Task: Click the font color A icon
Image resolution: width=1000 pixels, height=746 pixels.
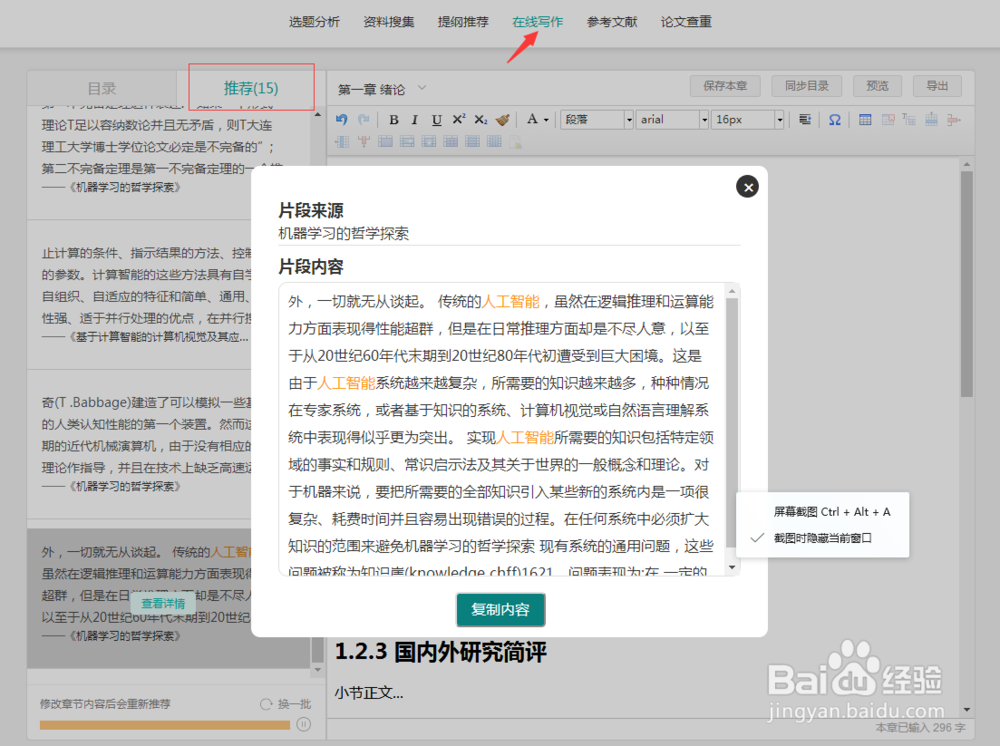Action: pyautogui.click(x=533, y=119)
